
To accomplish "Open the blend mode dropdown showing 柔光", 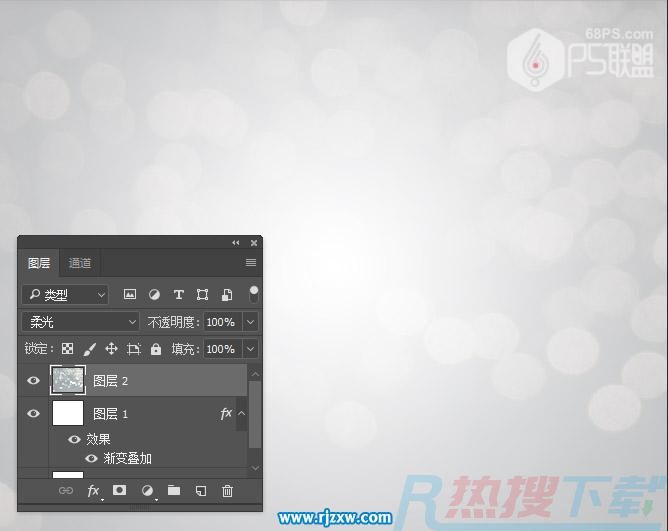I will [81, 322].
